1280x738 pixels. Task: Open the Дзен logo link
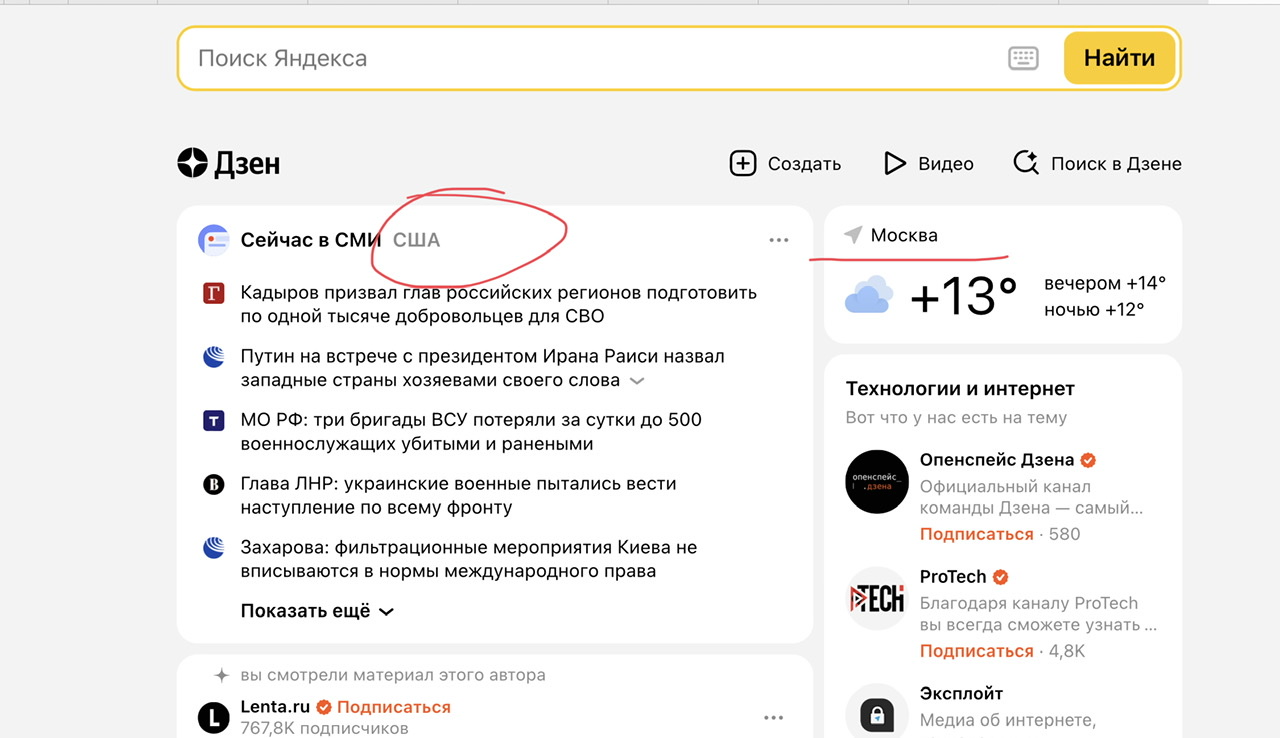[x=229, y=163]
